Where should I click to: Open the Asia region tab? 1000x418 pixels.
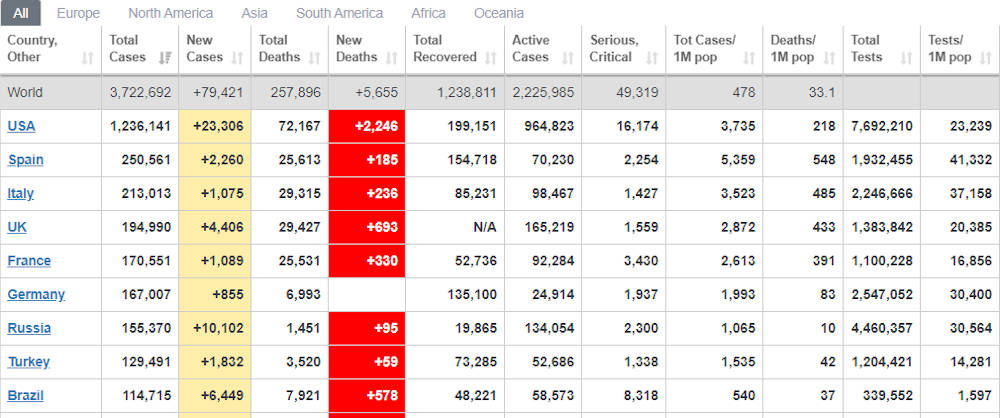254,13
